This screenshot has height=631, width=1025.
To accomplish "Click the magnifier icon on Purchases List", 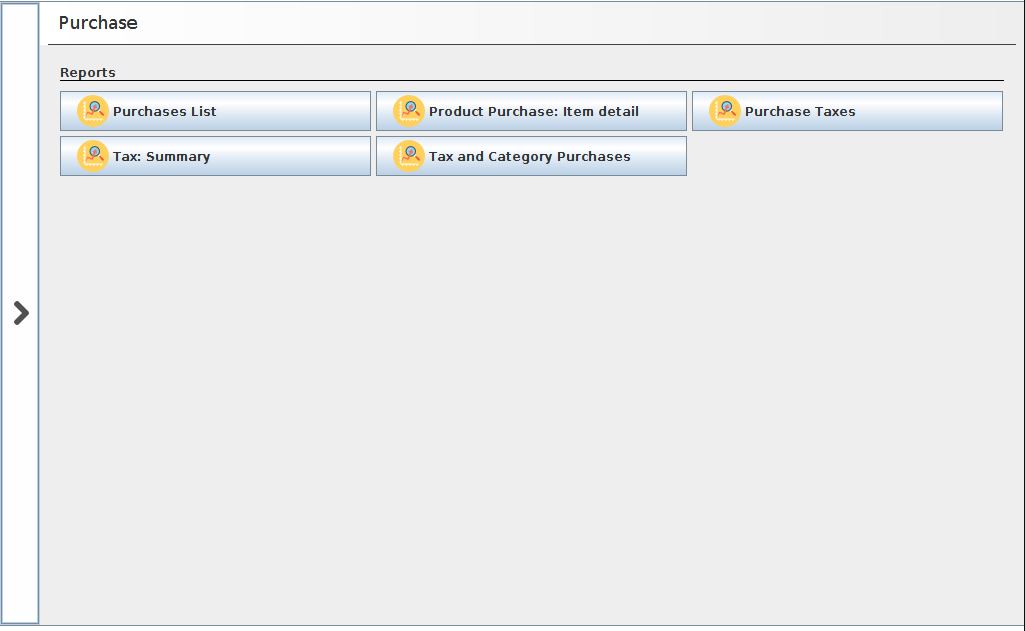I will coord(93,111).
